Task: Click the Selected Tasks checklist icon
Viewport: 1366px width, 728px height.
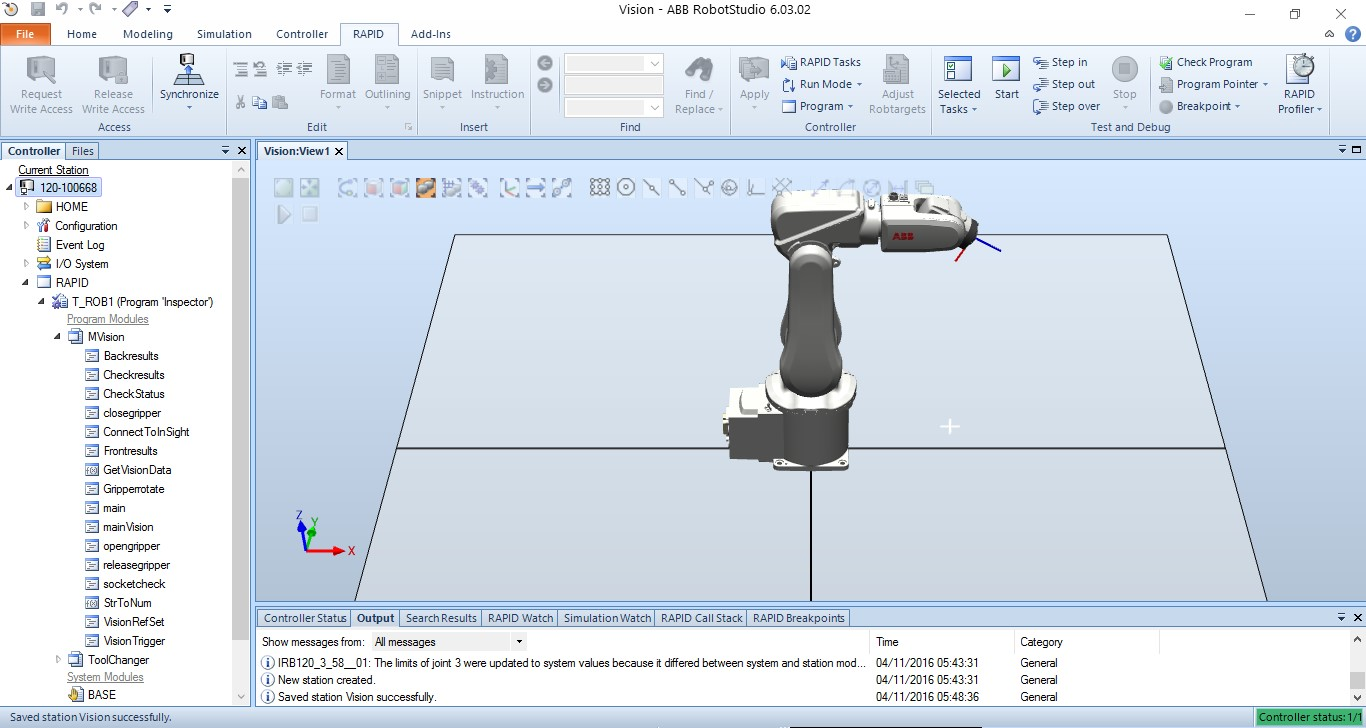Action: point(958,69)
